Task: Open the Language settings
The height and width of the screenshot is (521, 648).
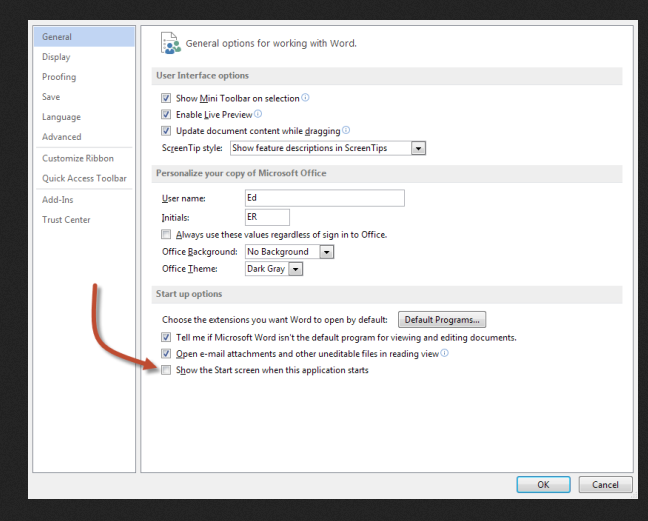Action: pyautogui.click(x=84, y=117)
